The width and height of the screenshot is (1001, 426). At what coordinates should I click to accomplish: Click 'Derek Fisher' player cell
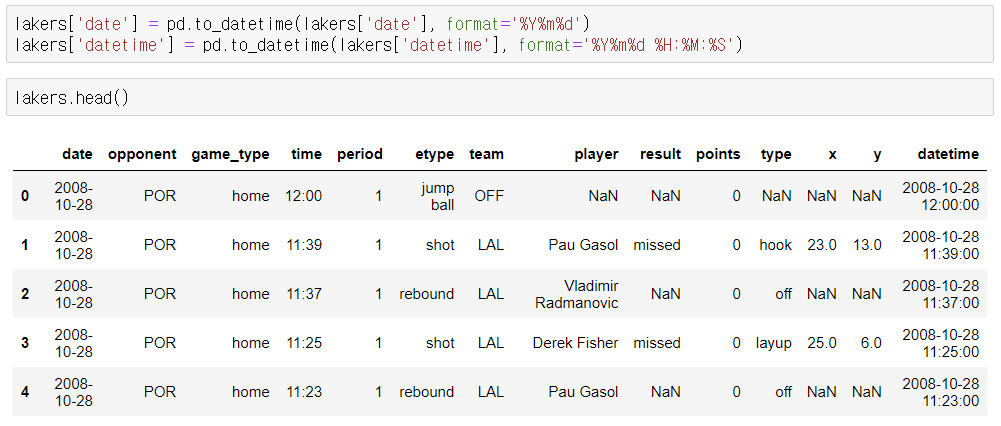coord(575,343)
